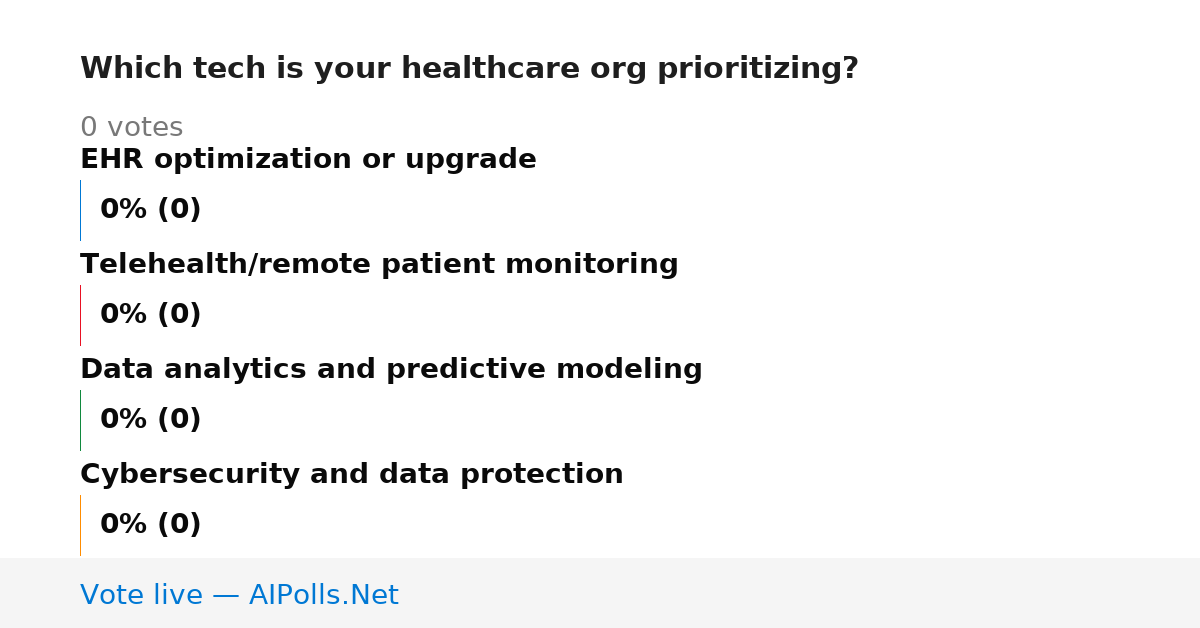Viewport: 1200px width, 628px height.
Task: Click the word prioritizing in the title
Action: tap(757, 70)
